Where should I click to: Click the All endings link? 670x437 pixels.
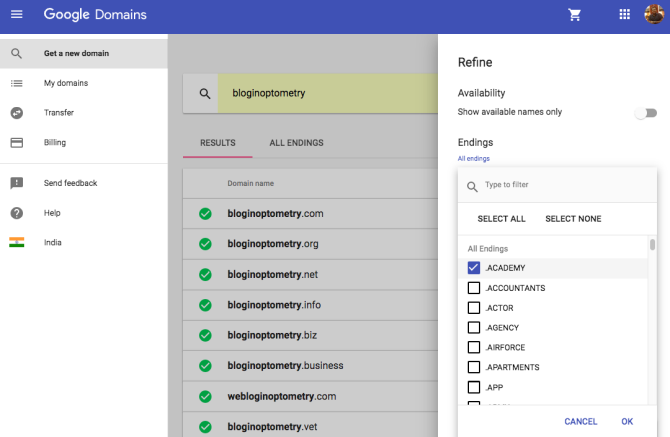[473, 158]
